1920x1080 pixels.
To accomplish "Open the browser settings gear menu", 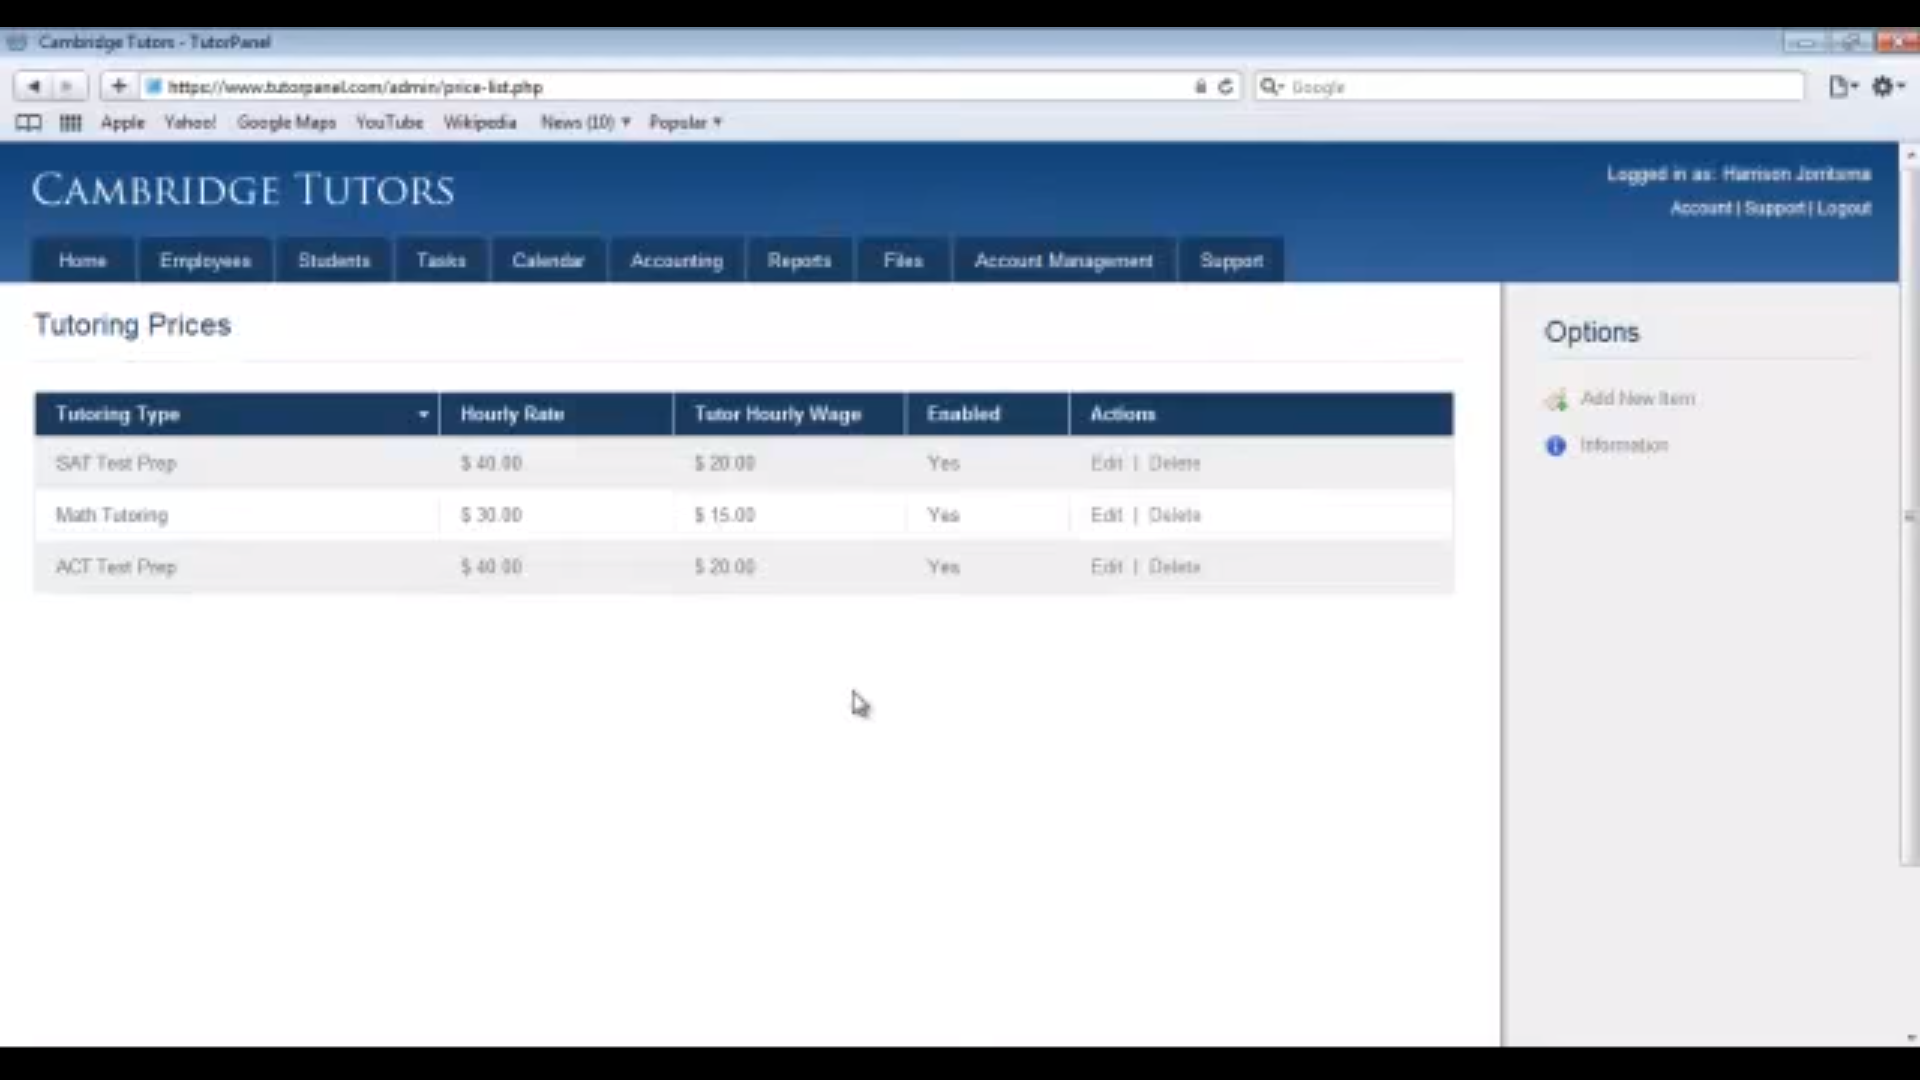I will 1887,87.
